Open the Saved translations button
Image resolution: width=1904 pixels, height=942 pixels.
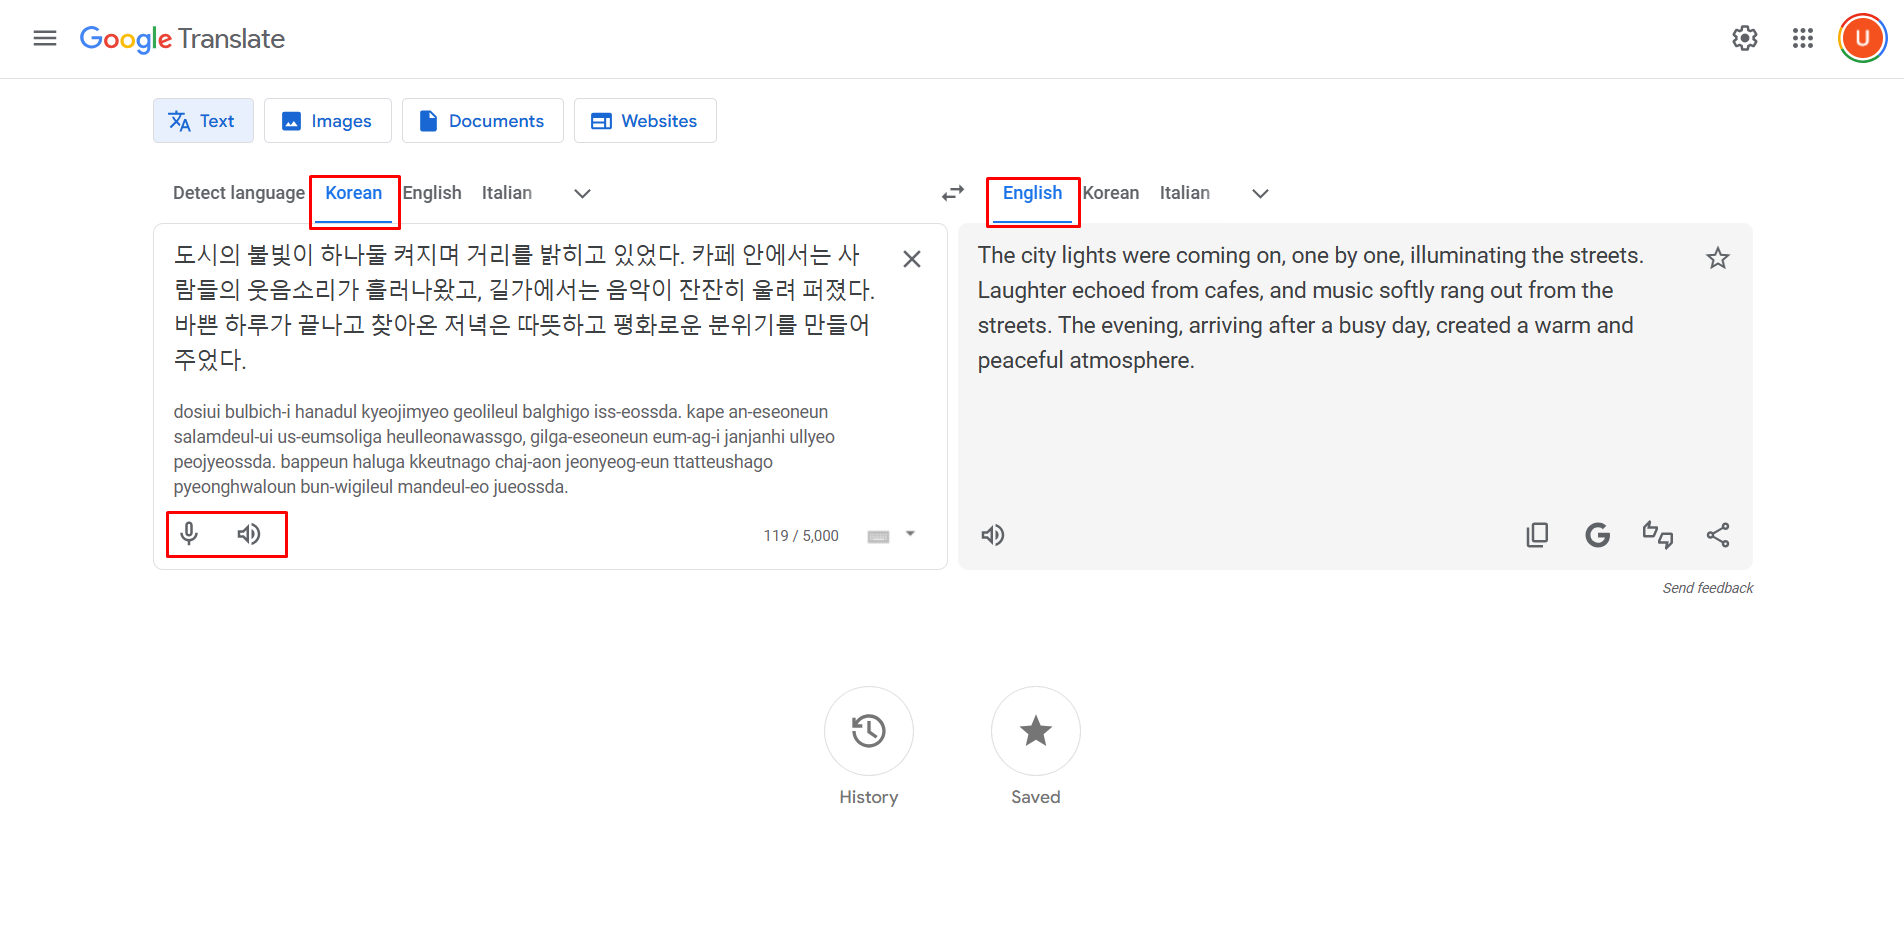click(1036, 731)
